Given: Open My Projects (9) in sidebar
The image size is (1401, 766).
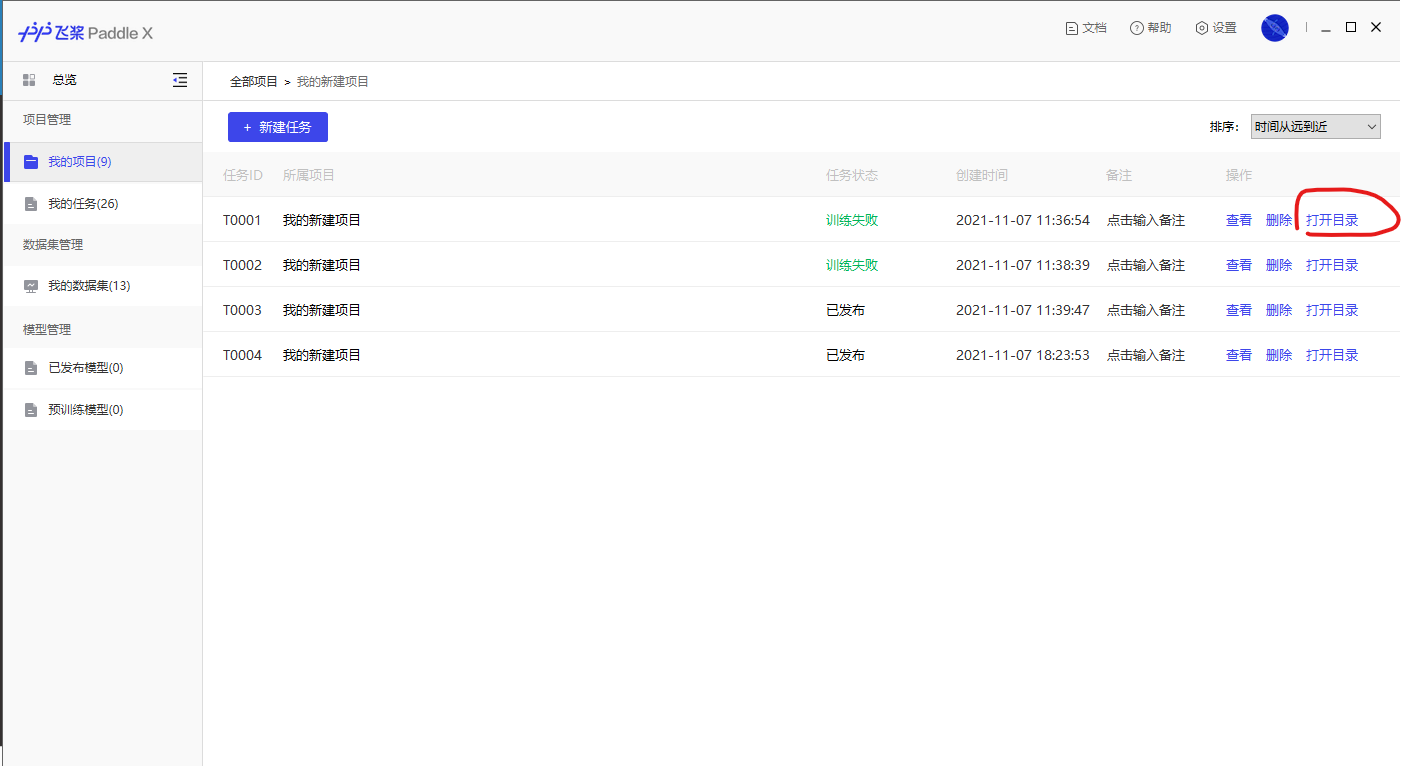Looking at the screenshot, I should pyautogui.click(x=79, y=162).
